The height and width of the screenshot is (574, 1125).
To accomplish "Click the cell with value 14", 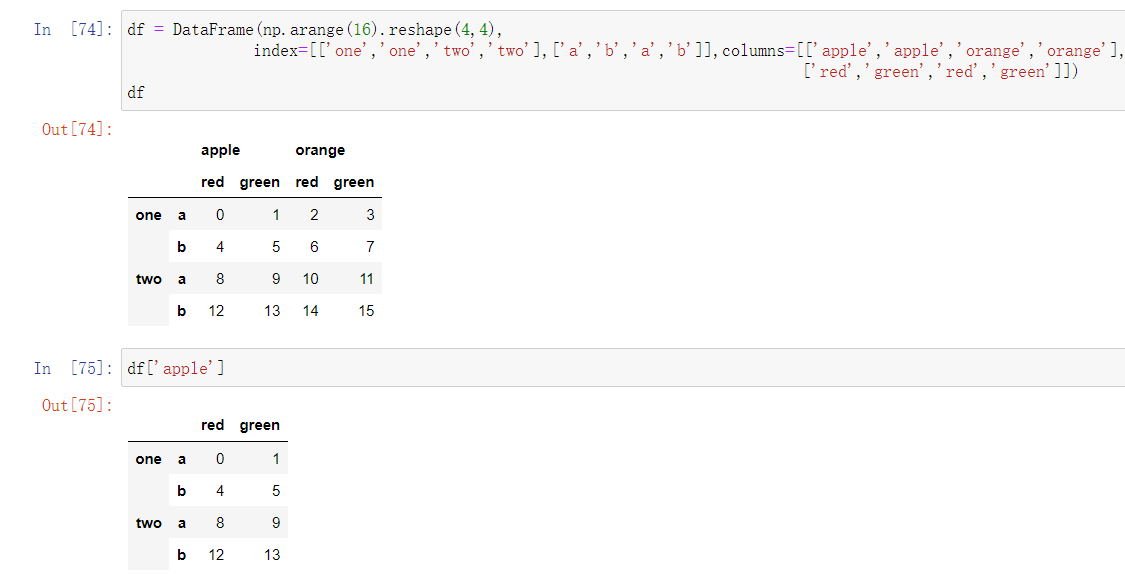I will [x=311, y=311].
